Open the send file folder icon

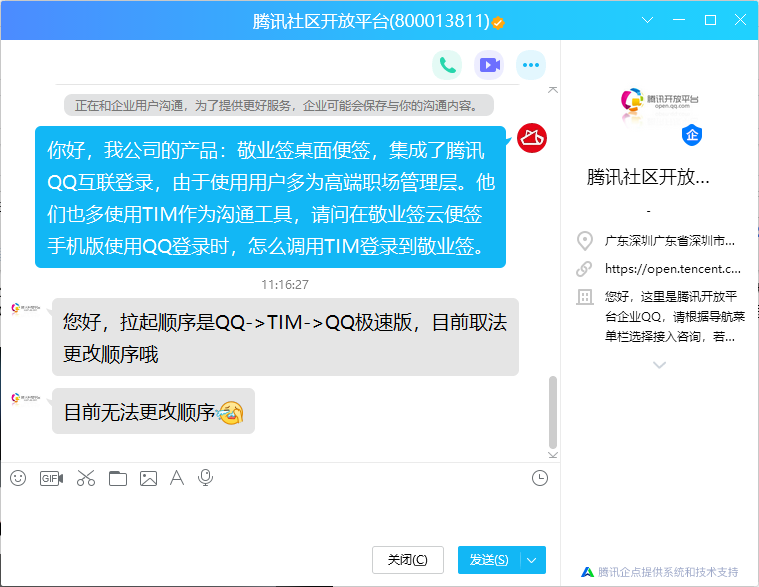(118, 478)
